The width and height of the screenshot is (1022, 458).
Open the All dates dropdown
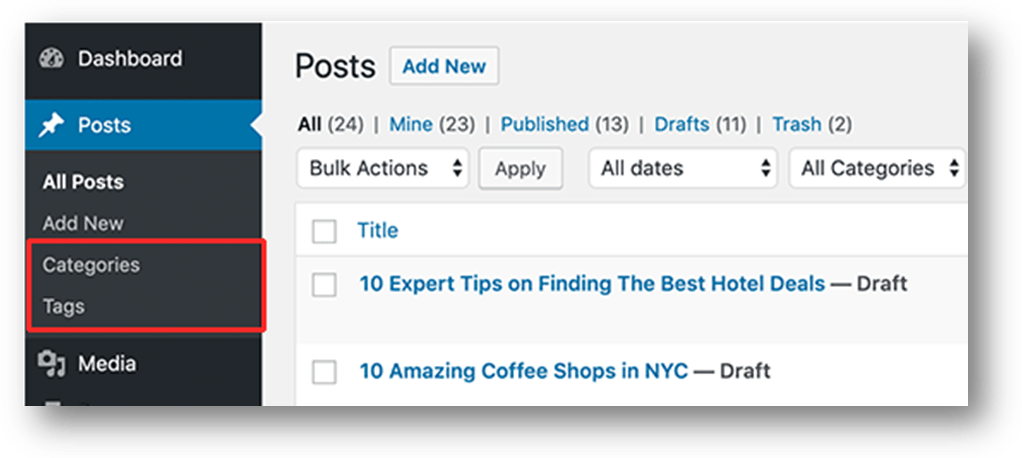682,168
